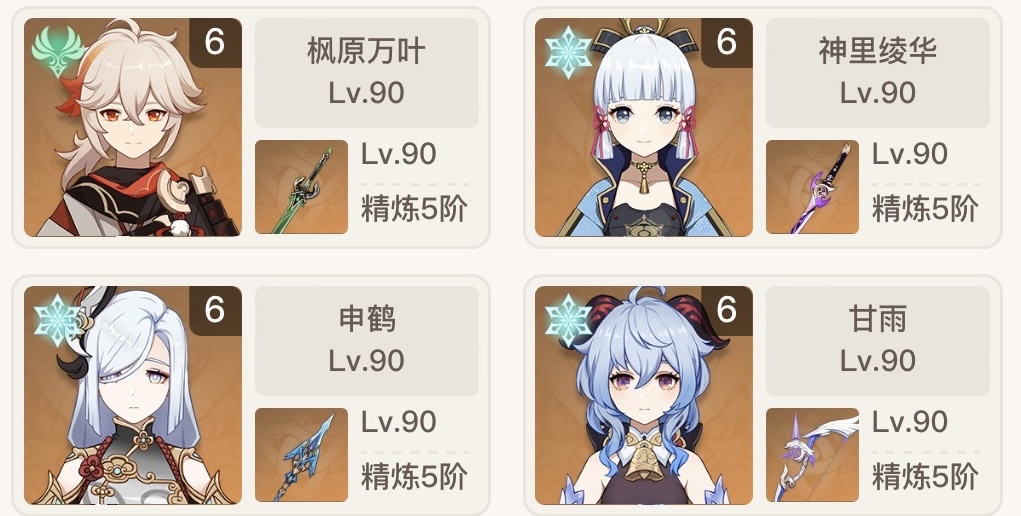Screen dimensions: 1021x516
Task: Click the blue polearm weapon icon
Action: [x=301, y=455]
